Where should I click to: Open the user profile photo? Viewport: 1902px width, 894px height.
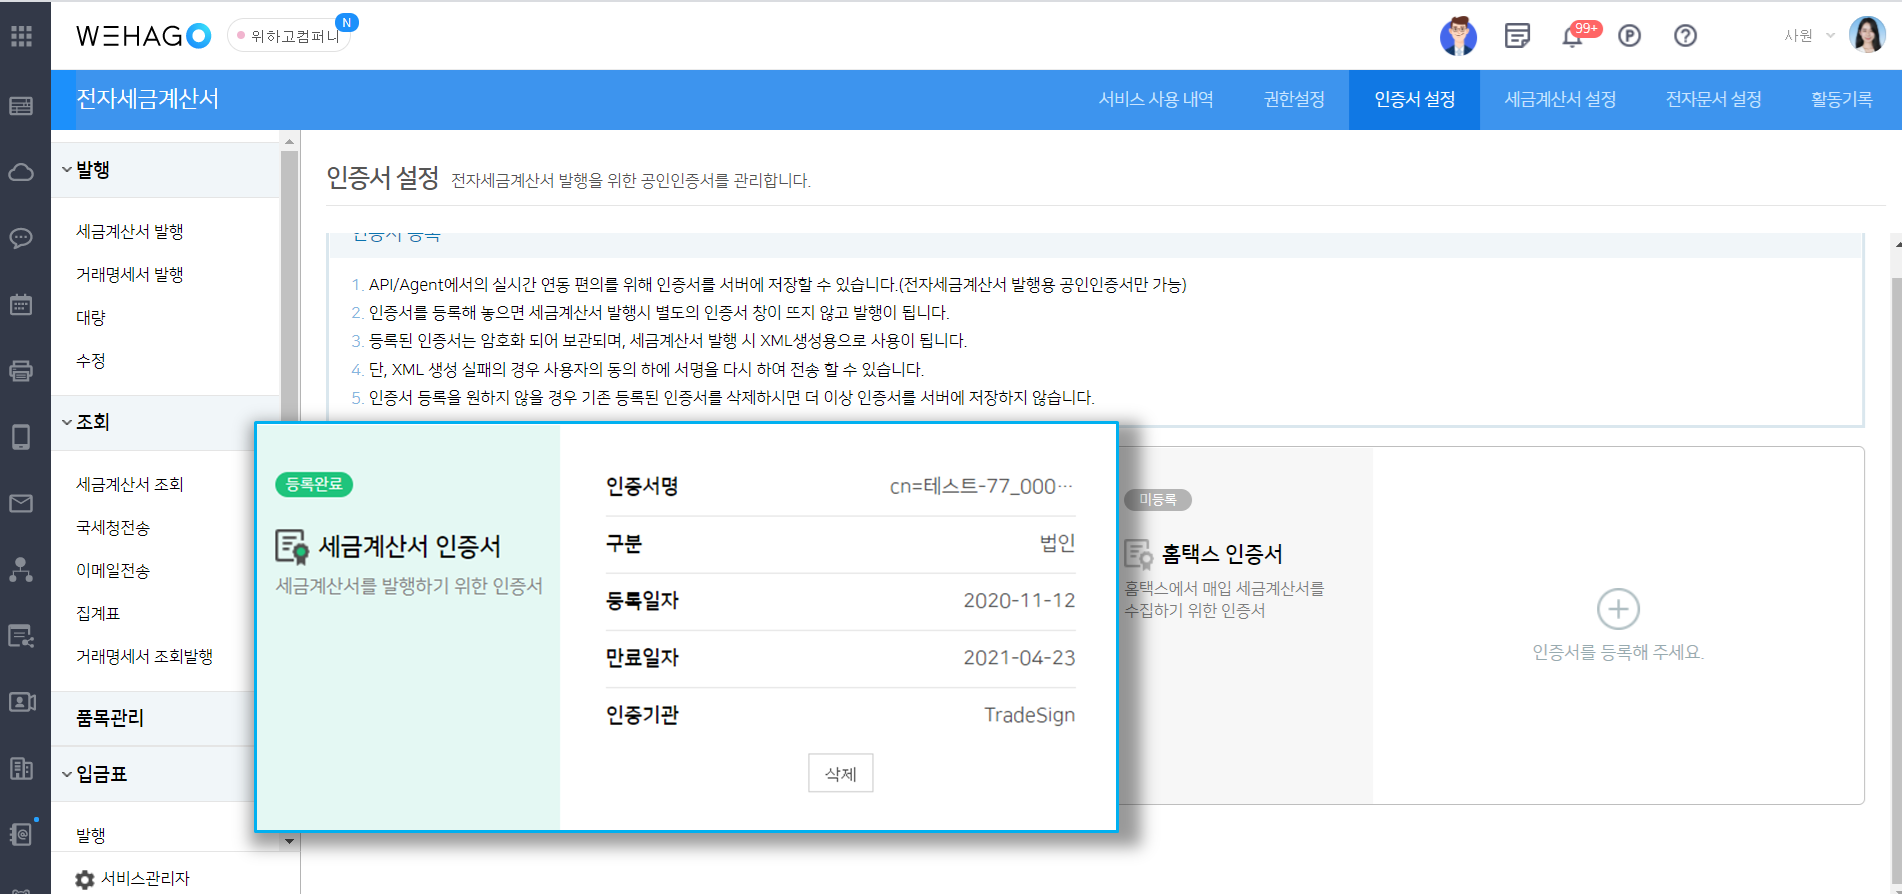tap(1867, 35)
